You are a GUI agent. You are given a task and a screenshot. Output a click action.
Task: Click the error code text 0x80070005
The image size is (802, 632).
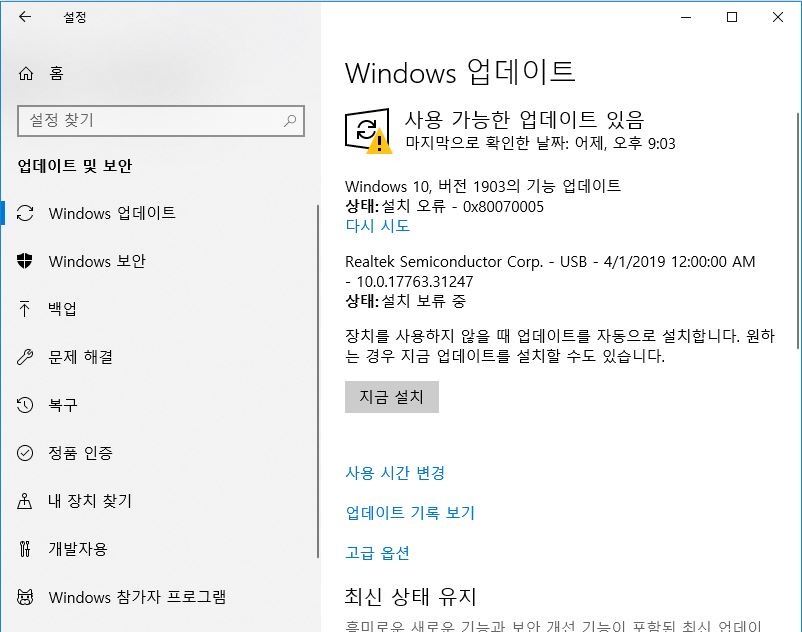503,207
